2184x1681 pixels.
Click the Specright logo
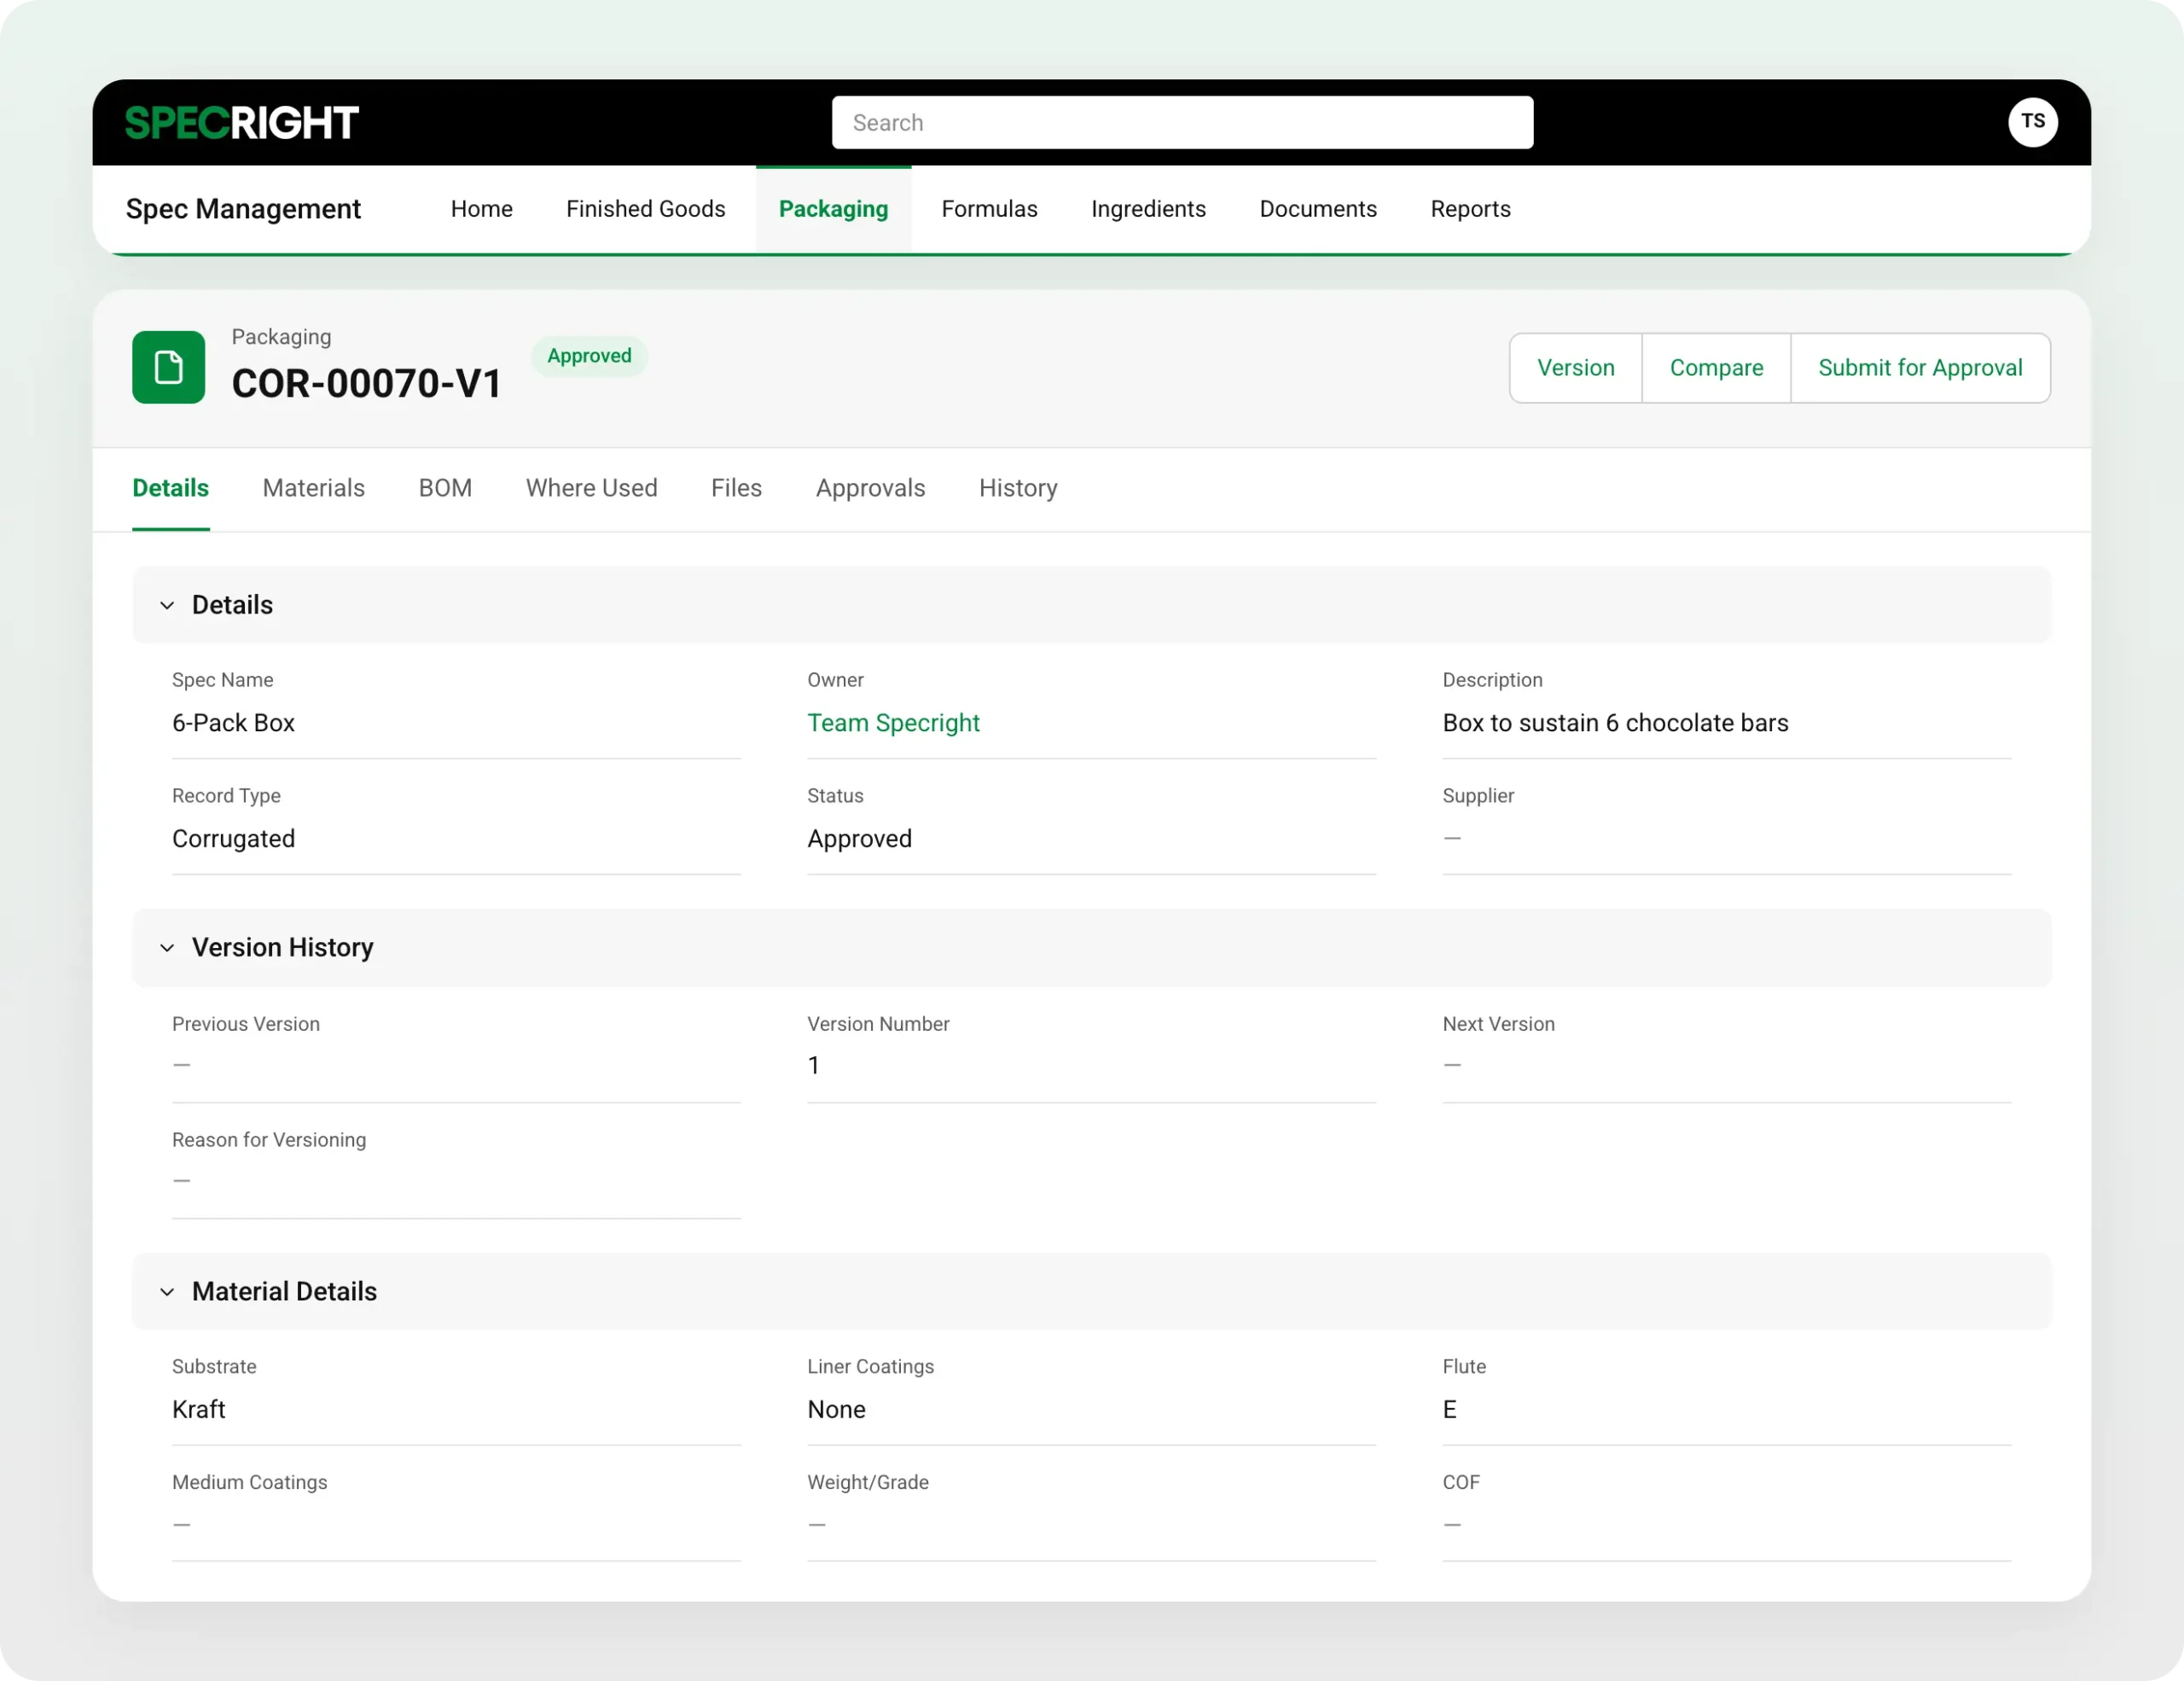(x=241, y=123)
